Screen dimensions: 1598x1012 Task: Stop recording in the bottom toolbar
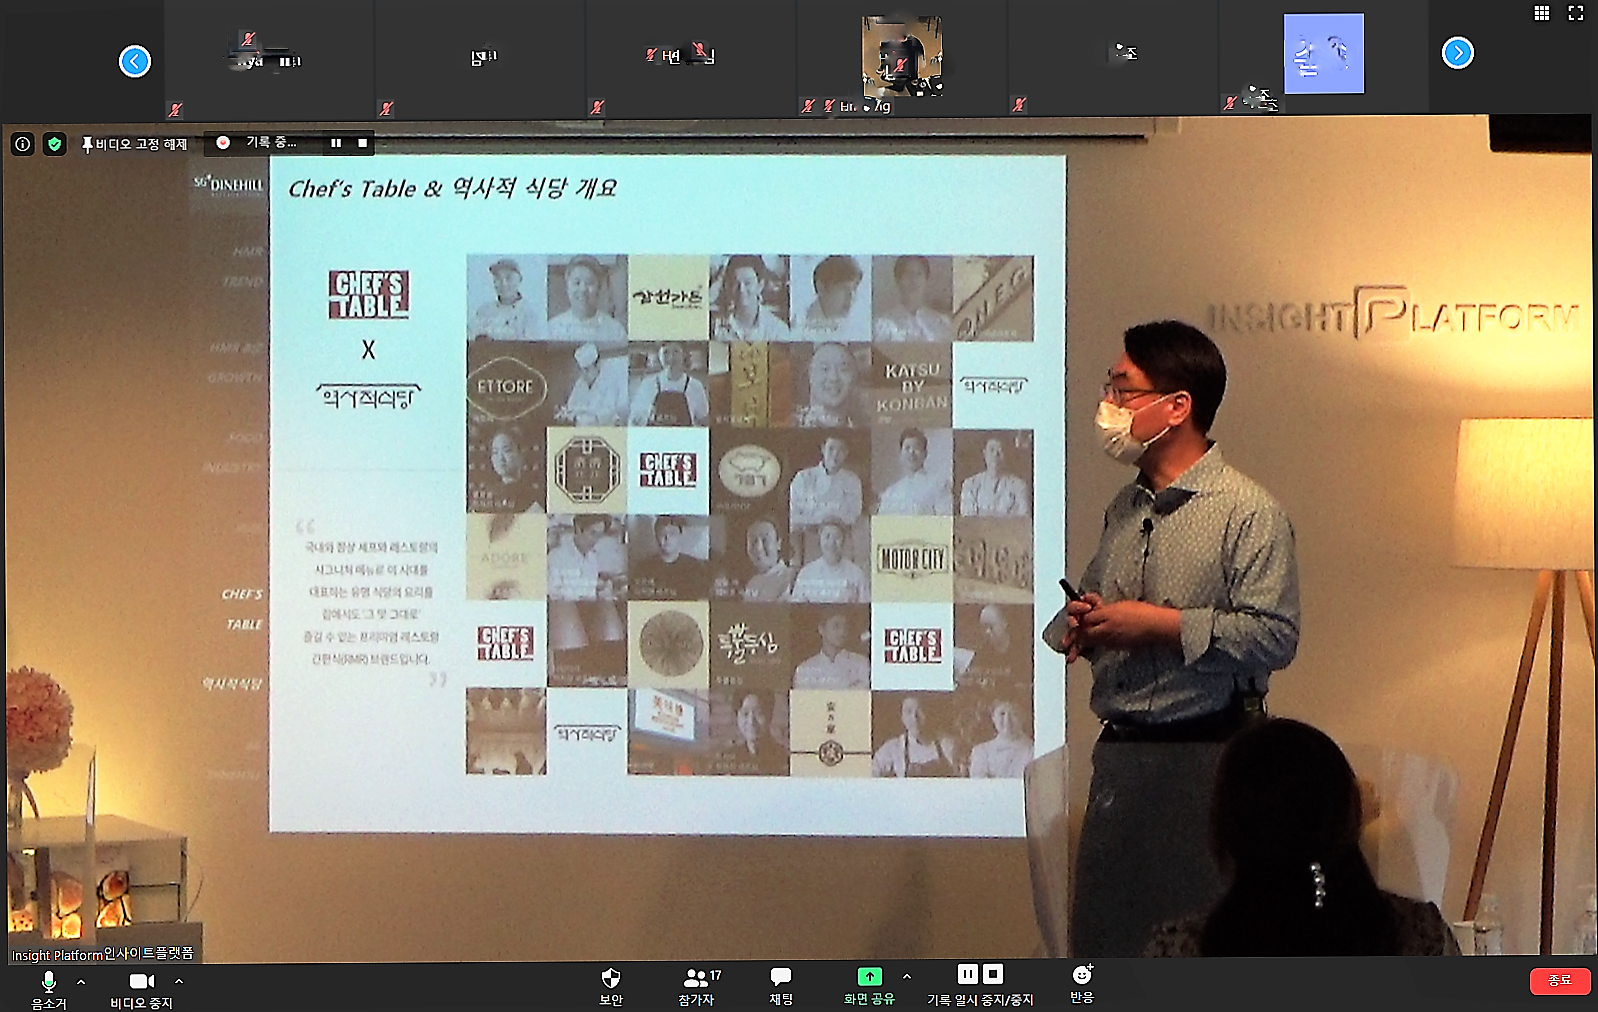[993, 974]
